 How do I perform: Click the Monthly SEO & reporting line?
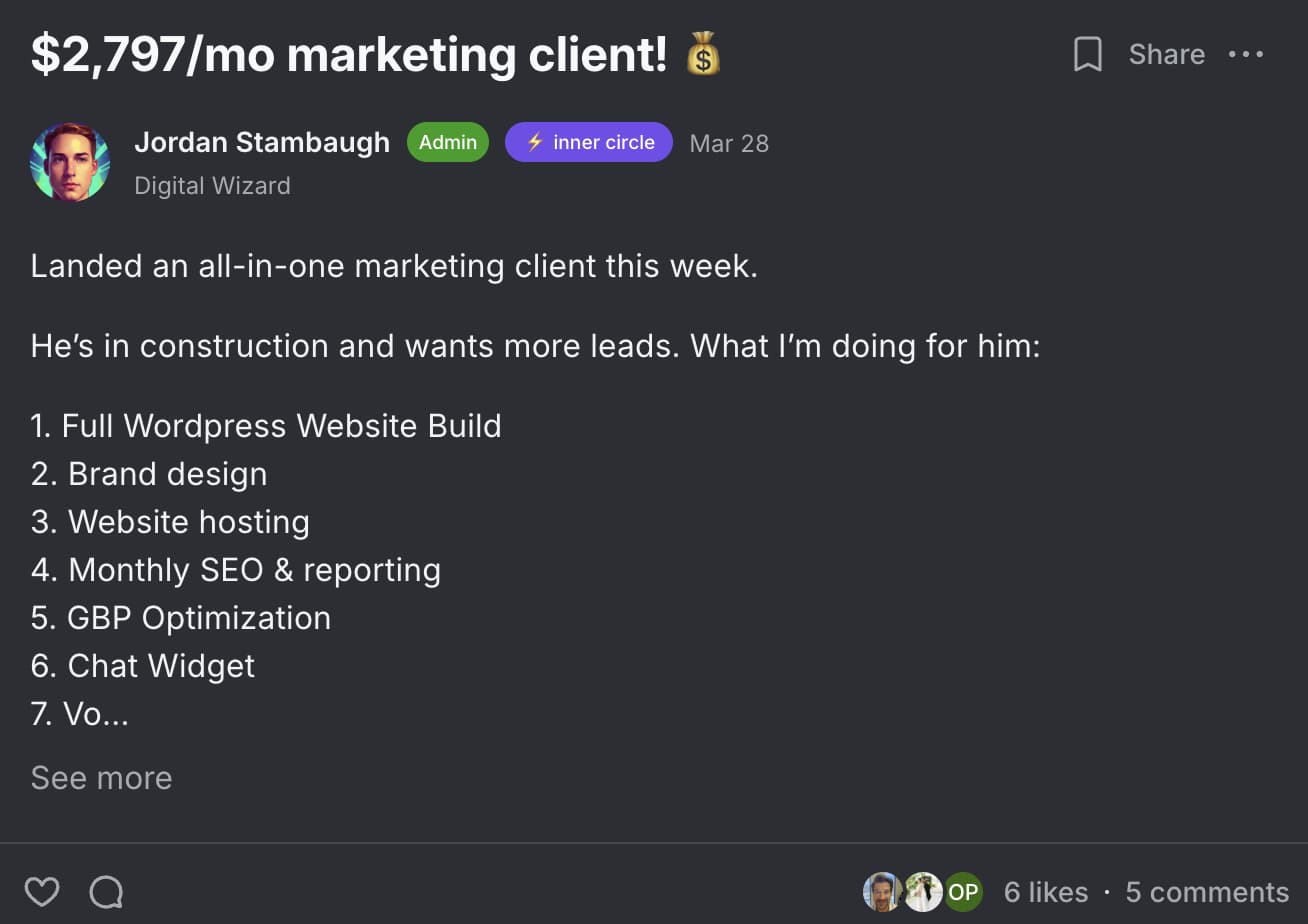click(236, 570)
